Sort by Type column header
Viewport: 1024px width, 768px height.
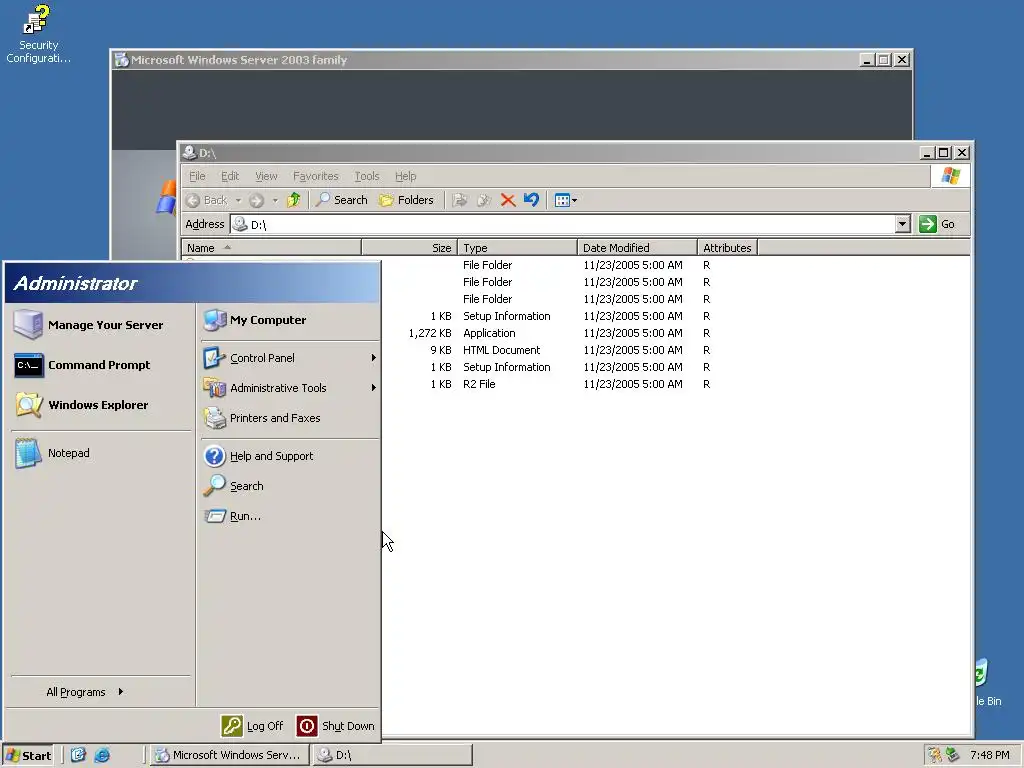click(517, 248)
